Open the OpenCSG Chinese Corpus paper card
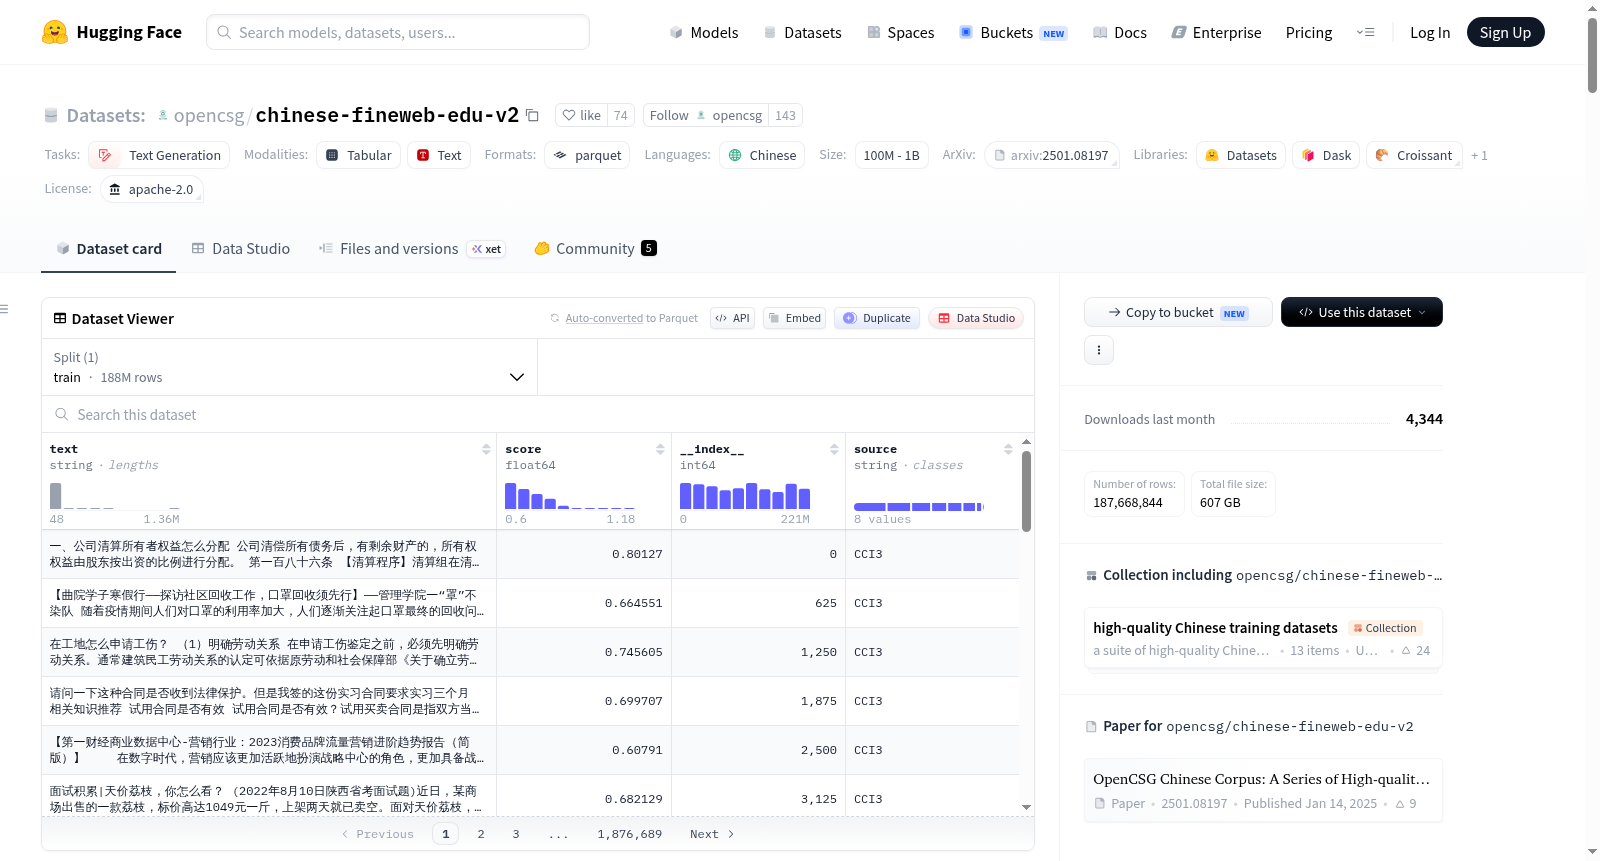This screenshot has height=861, width=1600. point(1263,790)
